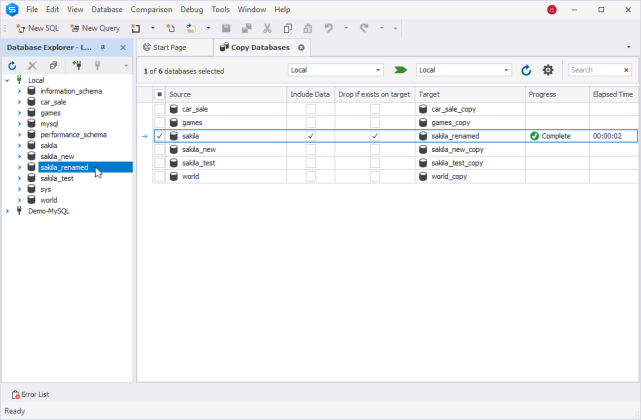Click the green copy direction arrow
Screen dimensions: 641x420
tap(401, 70)
